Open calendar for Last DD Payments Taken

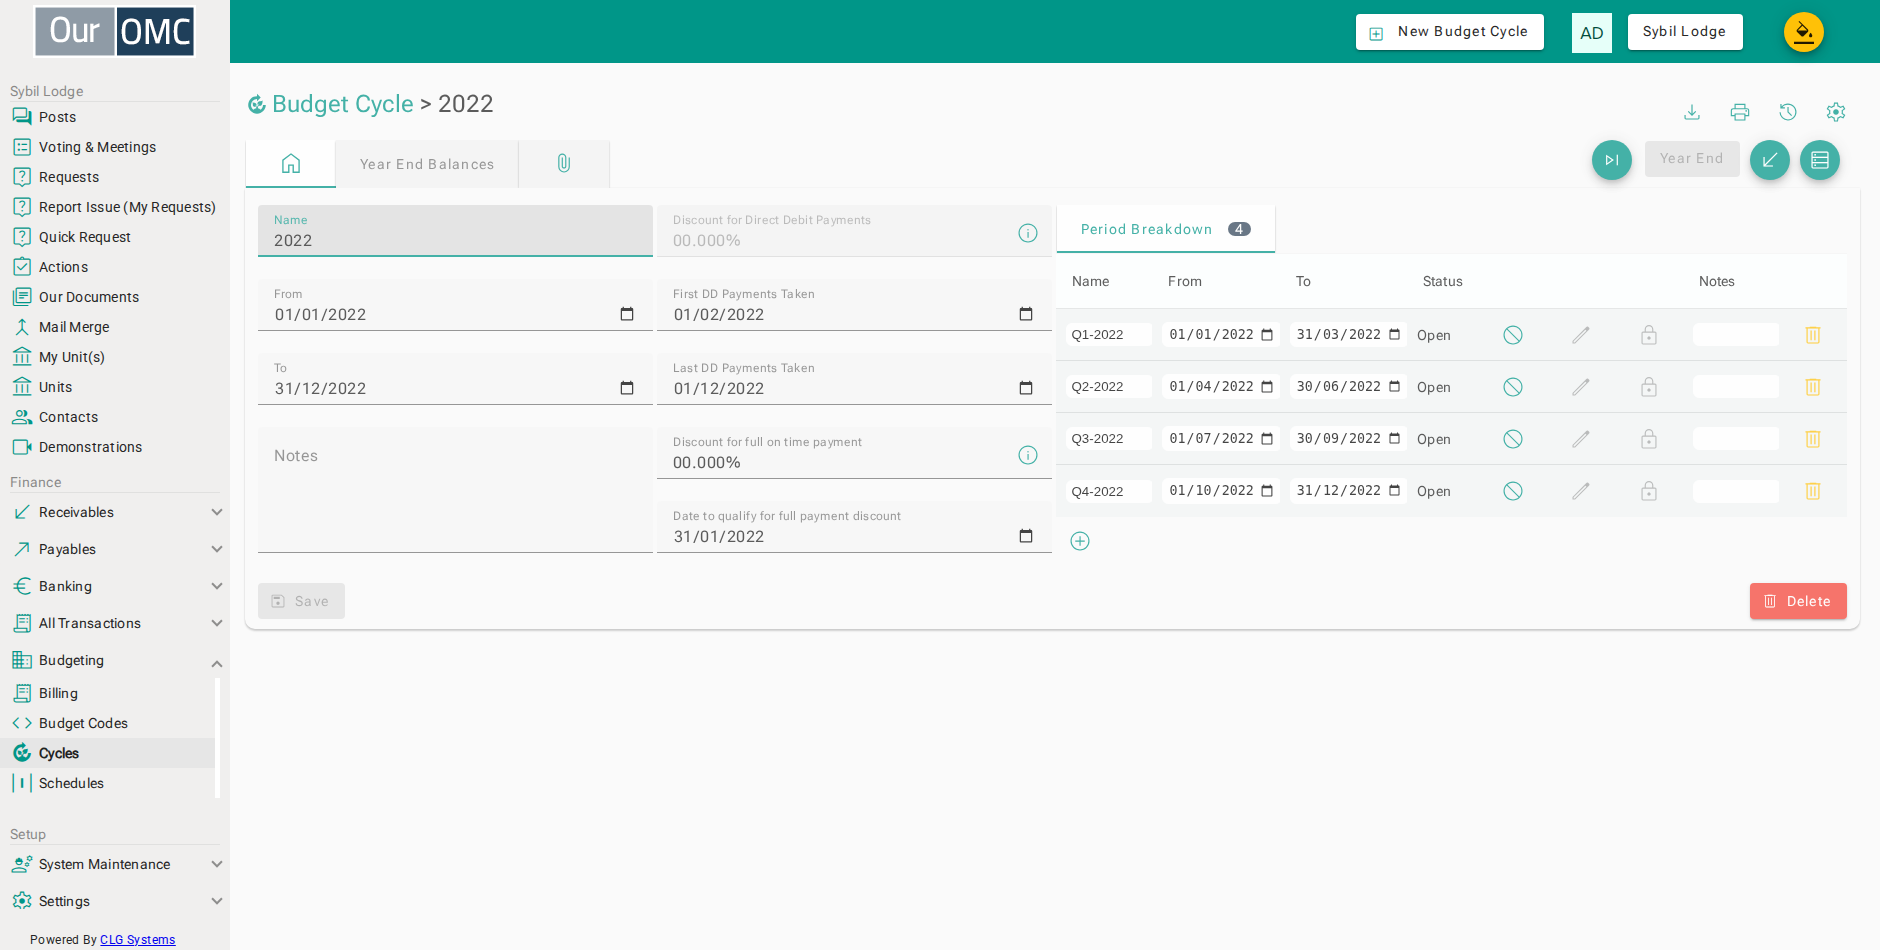pos(1026,388)
